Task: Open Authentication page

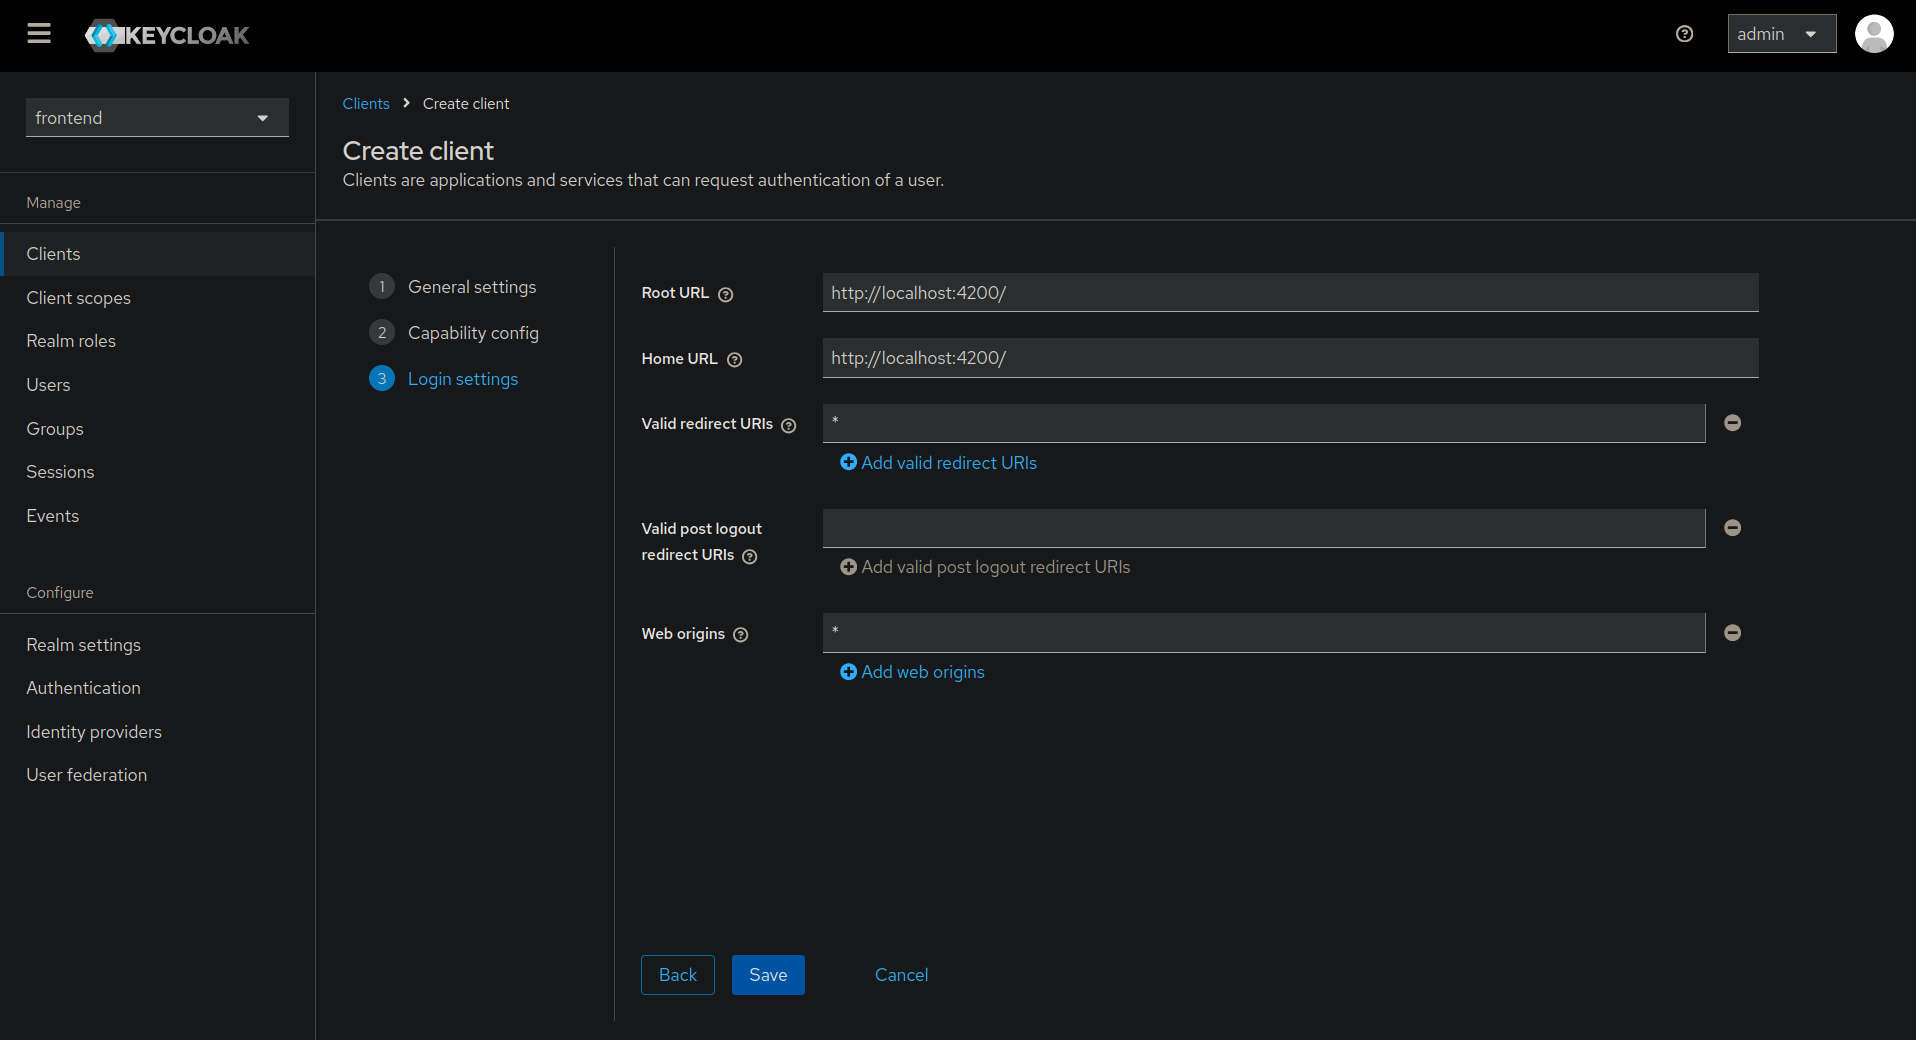Action: (157, 688)
